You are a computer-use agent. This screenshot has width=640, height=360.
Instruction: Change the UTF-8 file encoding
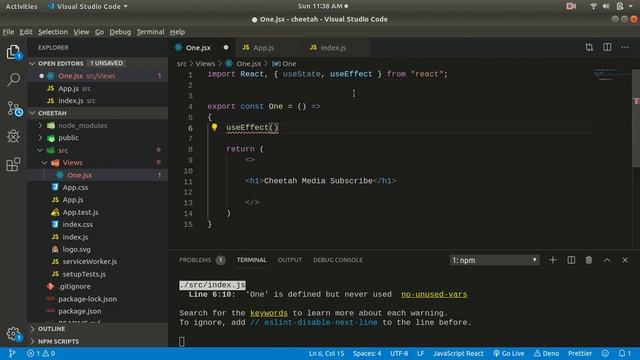(399, 353)
